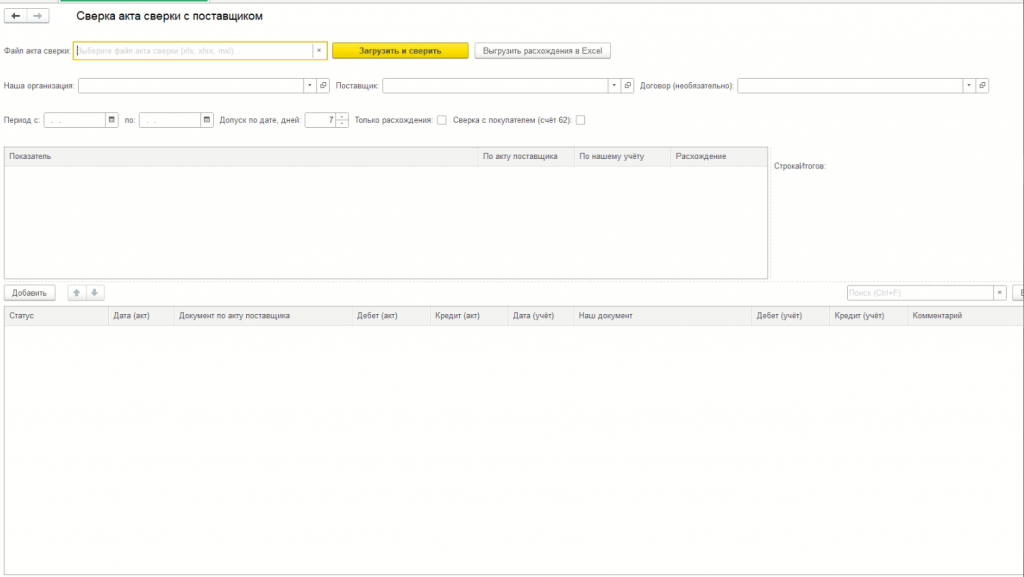This screenshot has width=1024, height=577.
Task: Expand the Поставщик dropdown list
Action: (x=614, y=86)
